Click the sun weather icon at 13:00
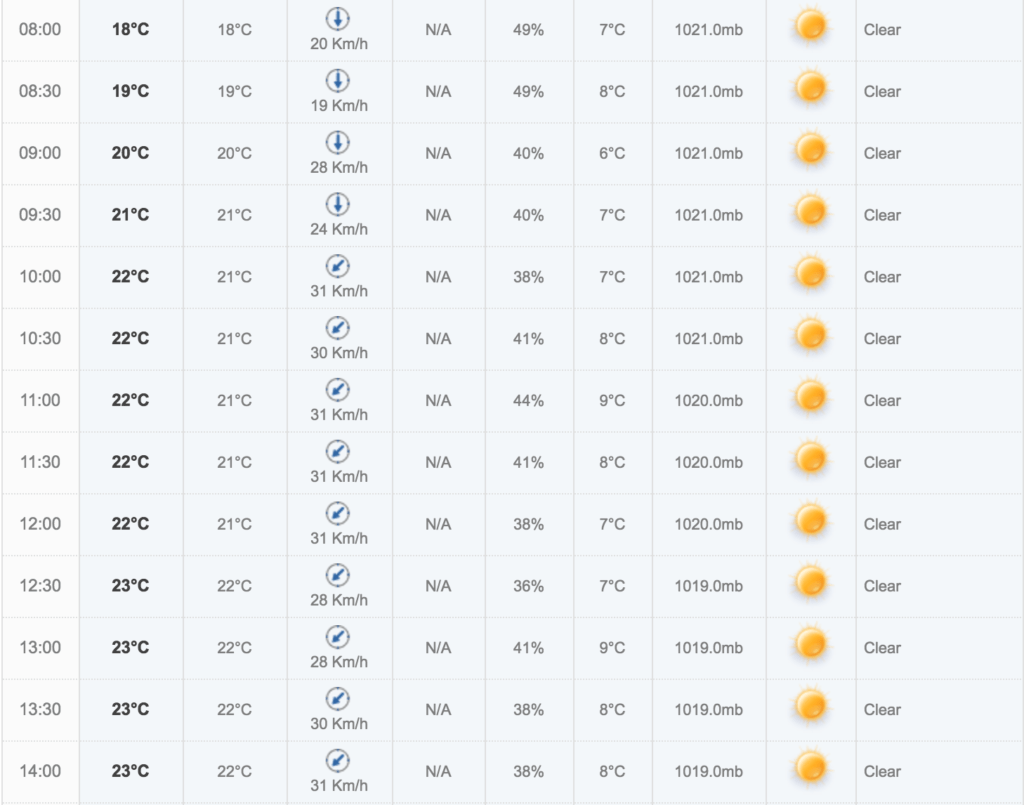Image resolution: width=1024 pixels, height=805 pixels. (810, 644)
